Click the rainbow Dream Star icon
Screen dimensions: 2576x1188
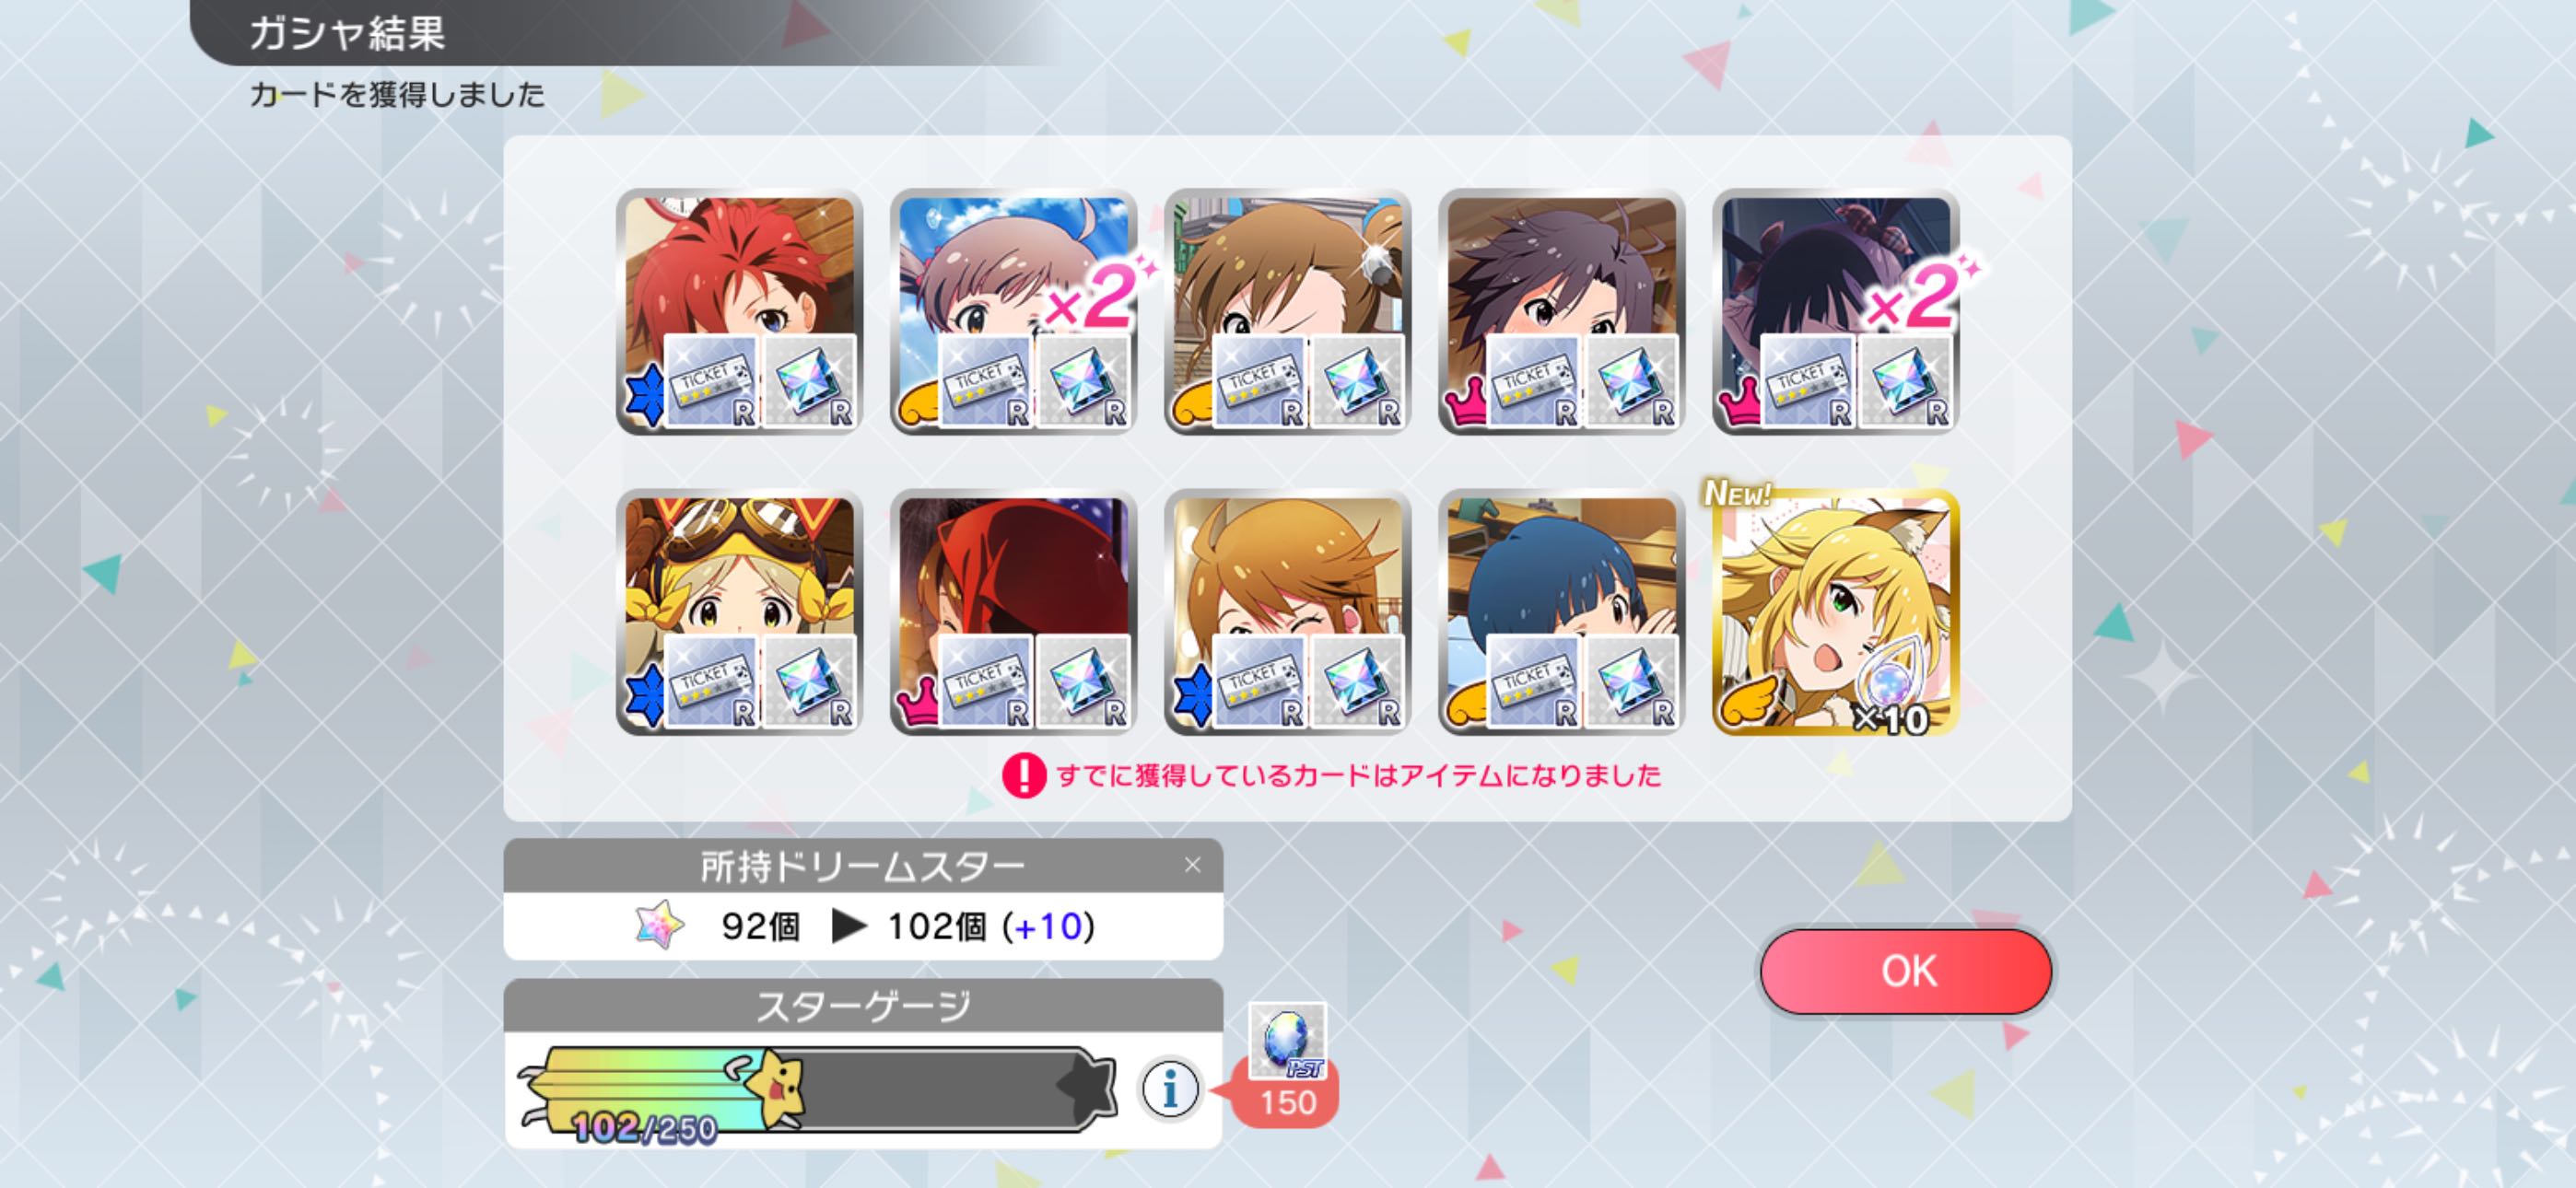660,925
